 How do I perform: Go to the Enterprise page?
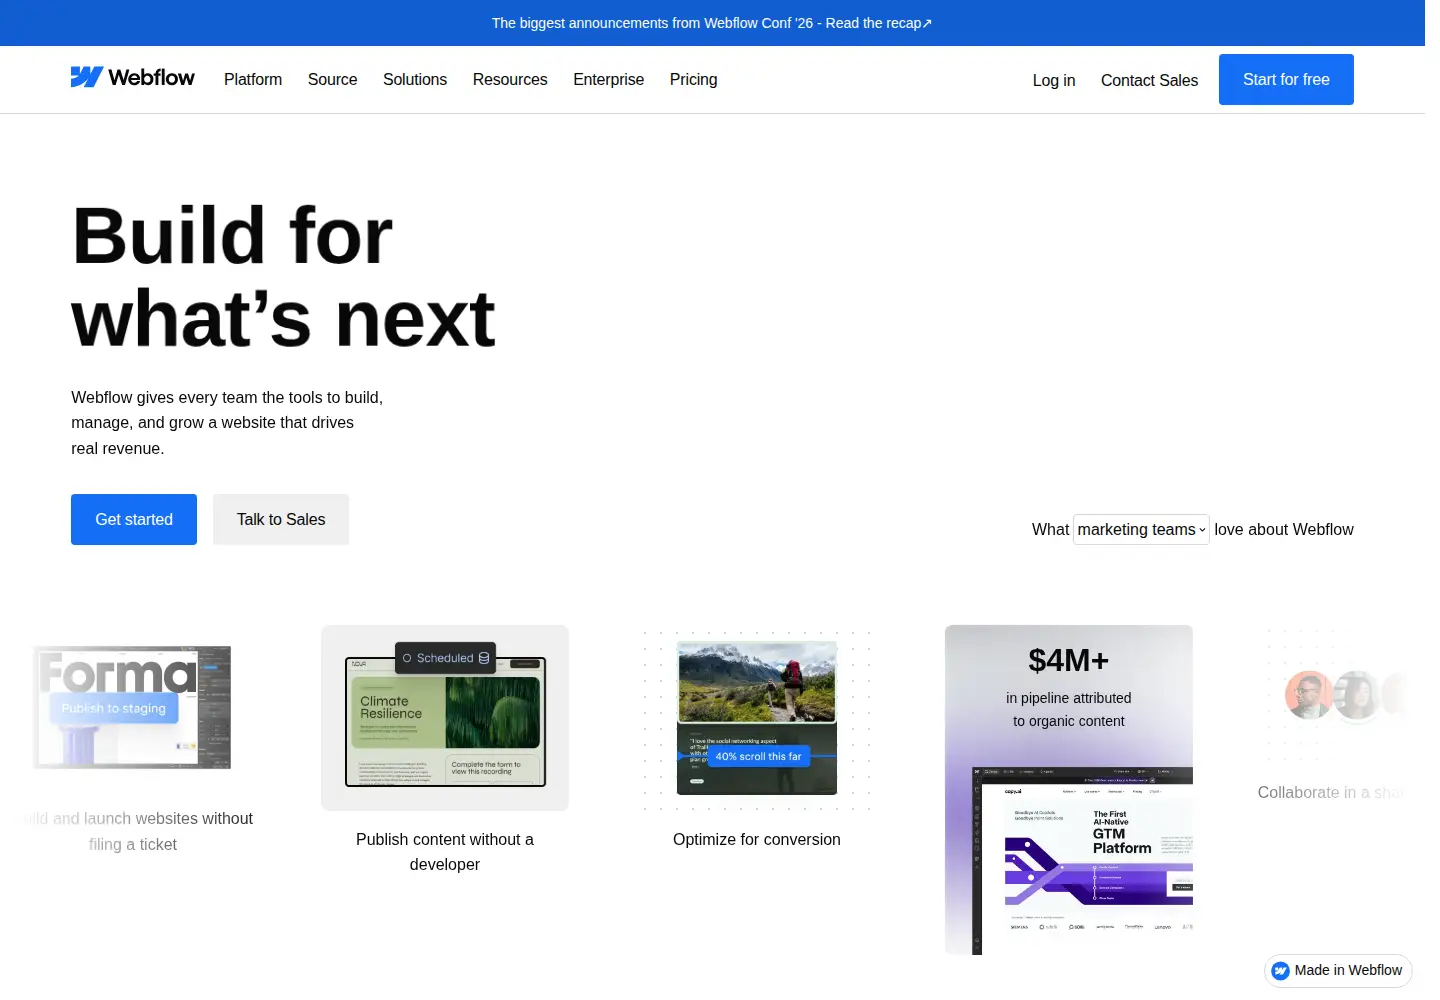[608, 79]
